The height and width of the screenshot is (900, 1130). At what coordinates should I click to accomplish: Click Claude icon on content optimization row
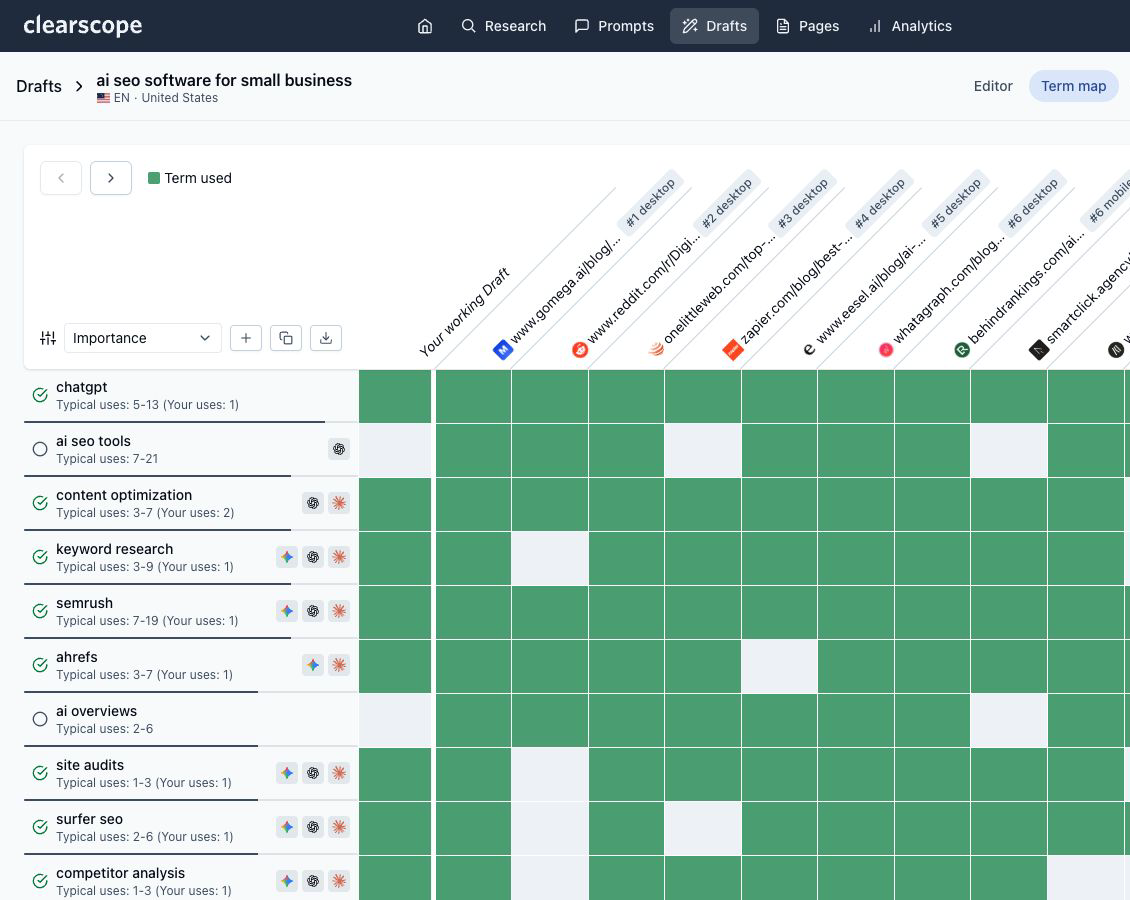[339, 503]
